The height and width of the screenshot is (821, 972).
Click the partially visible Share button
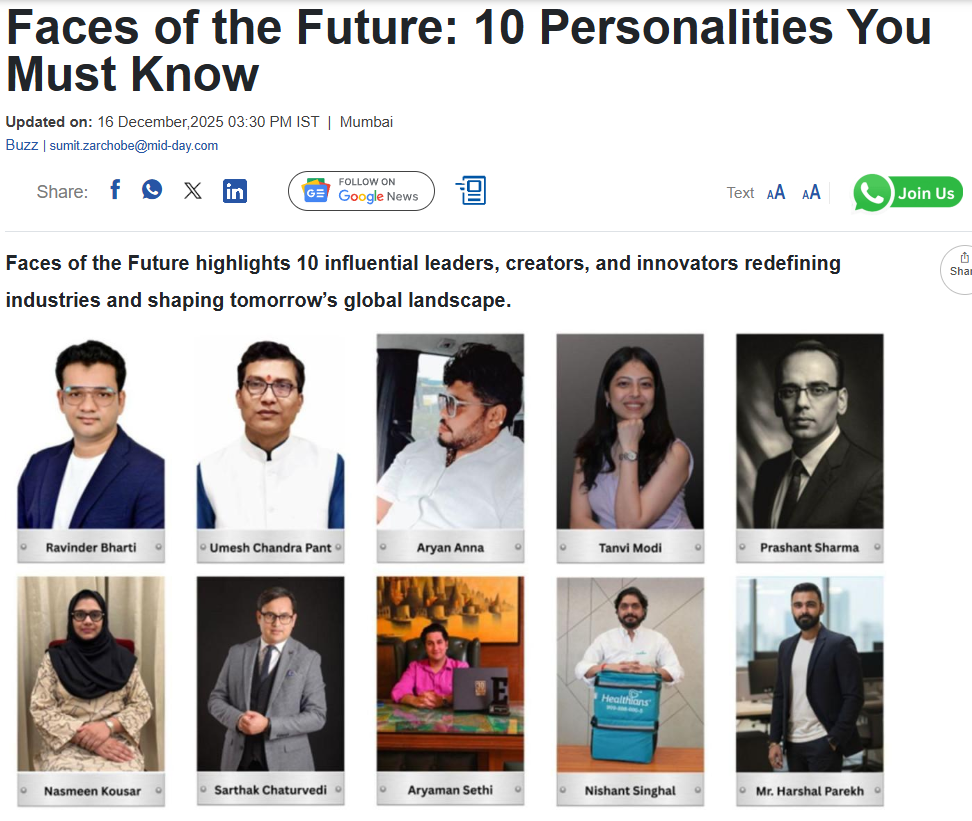click(x=959, y=265)
